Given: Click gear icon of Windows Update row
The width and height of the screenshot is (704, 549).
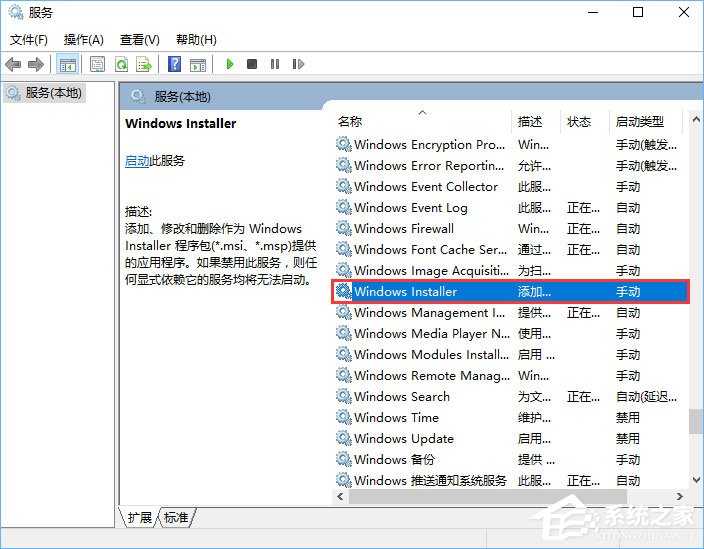Looking at the screenshot, I should (x=343, y=438).
